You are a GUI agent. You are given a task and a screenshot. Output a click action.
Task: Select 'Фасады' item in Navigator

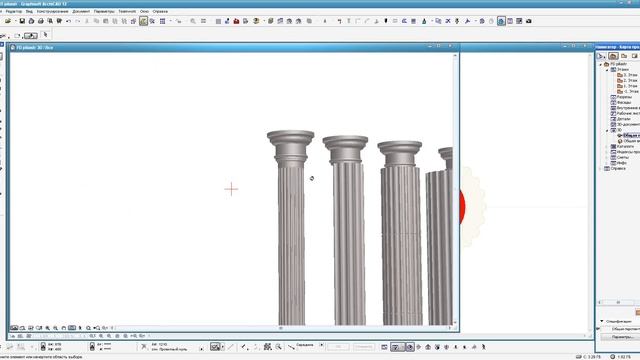(x=621, y=102)
